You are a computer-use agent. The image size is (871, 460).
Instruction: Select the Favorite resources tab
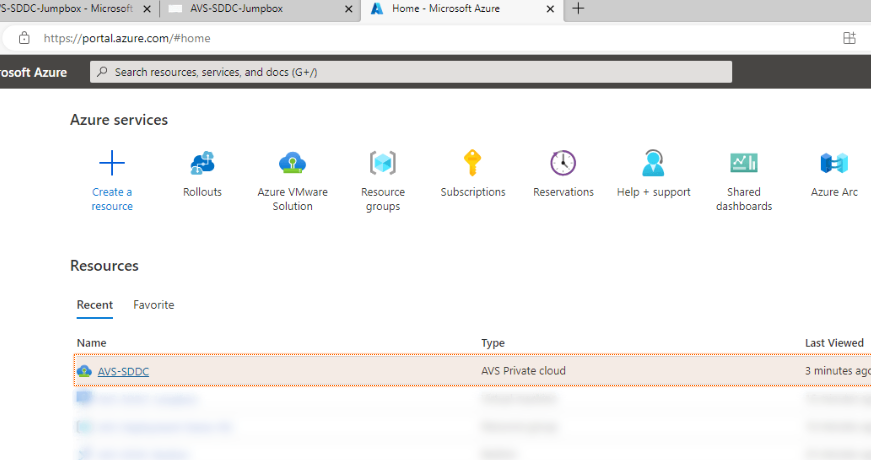[x=153, y=305]
